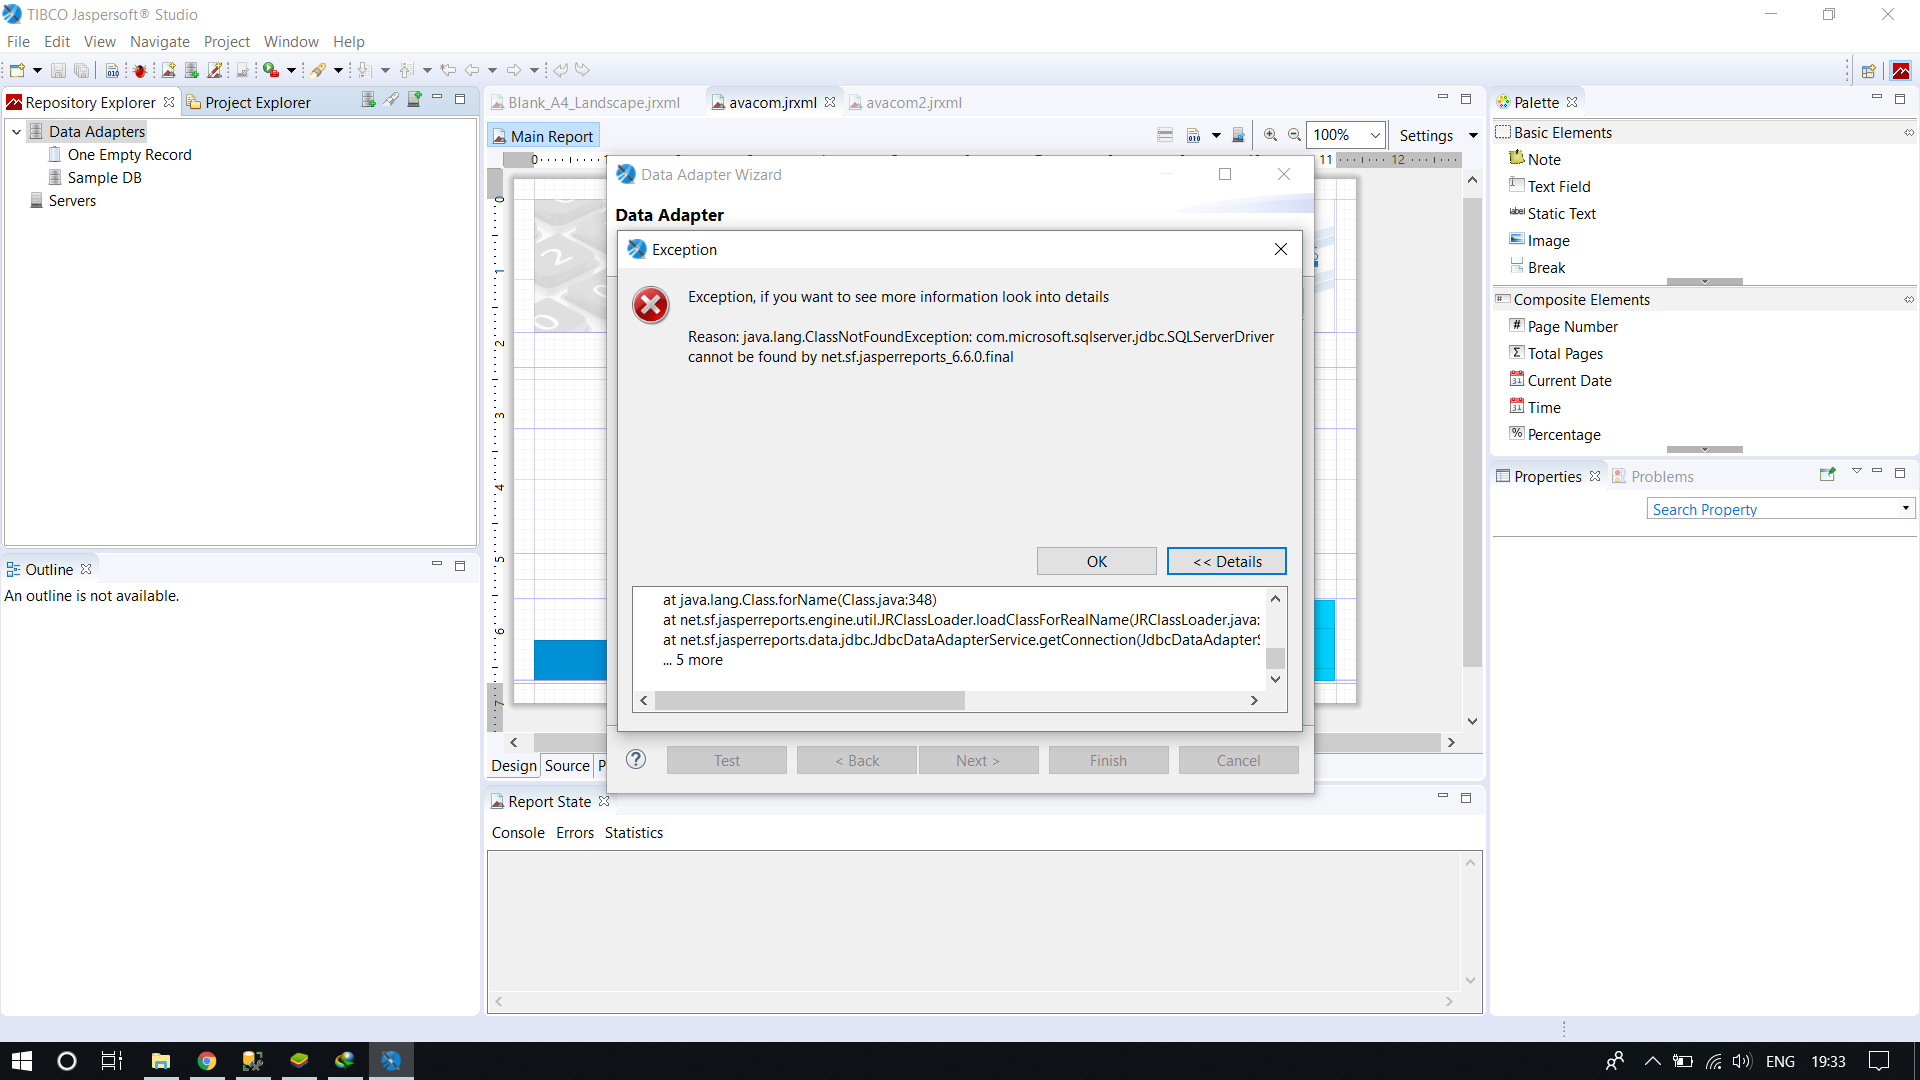Viewport: 1920px width, 1080px height.
Task: Click the wizard help question mark icon
Action: [636, 760]
